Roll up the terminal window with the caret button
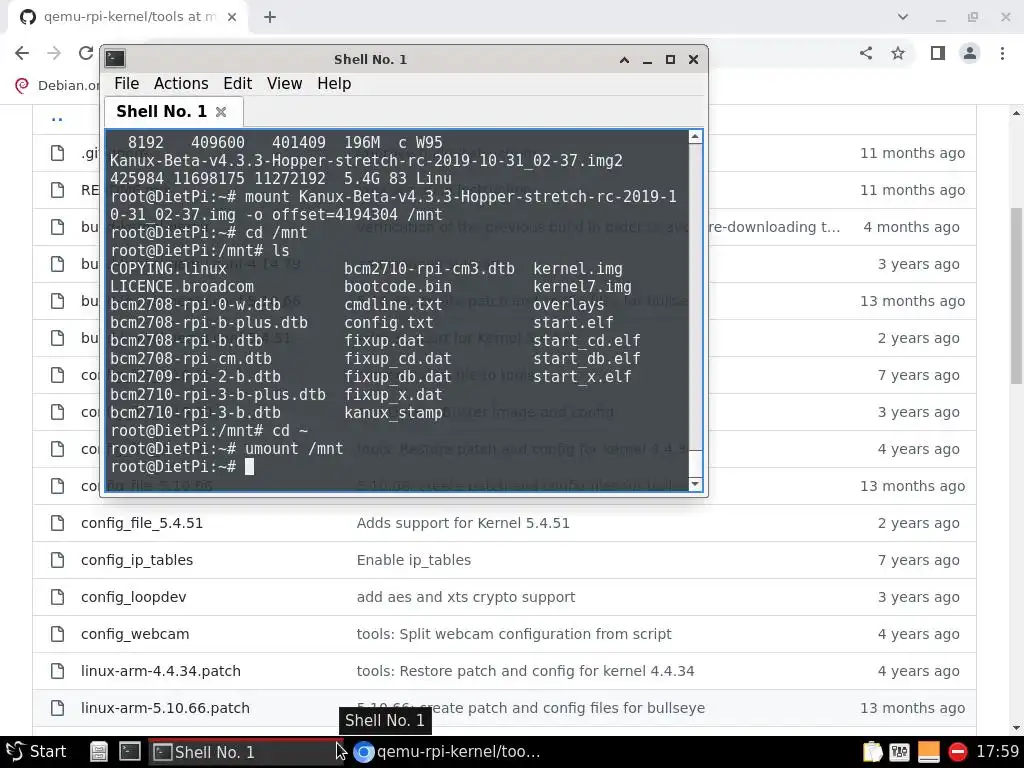The height and width of the screenshot is (768, 1024). 624,59
